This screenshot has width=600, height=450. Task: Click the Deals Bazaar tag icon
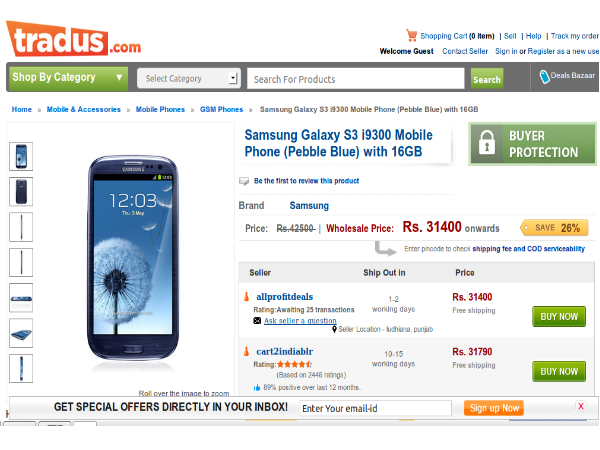pos(546,77)
